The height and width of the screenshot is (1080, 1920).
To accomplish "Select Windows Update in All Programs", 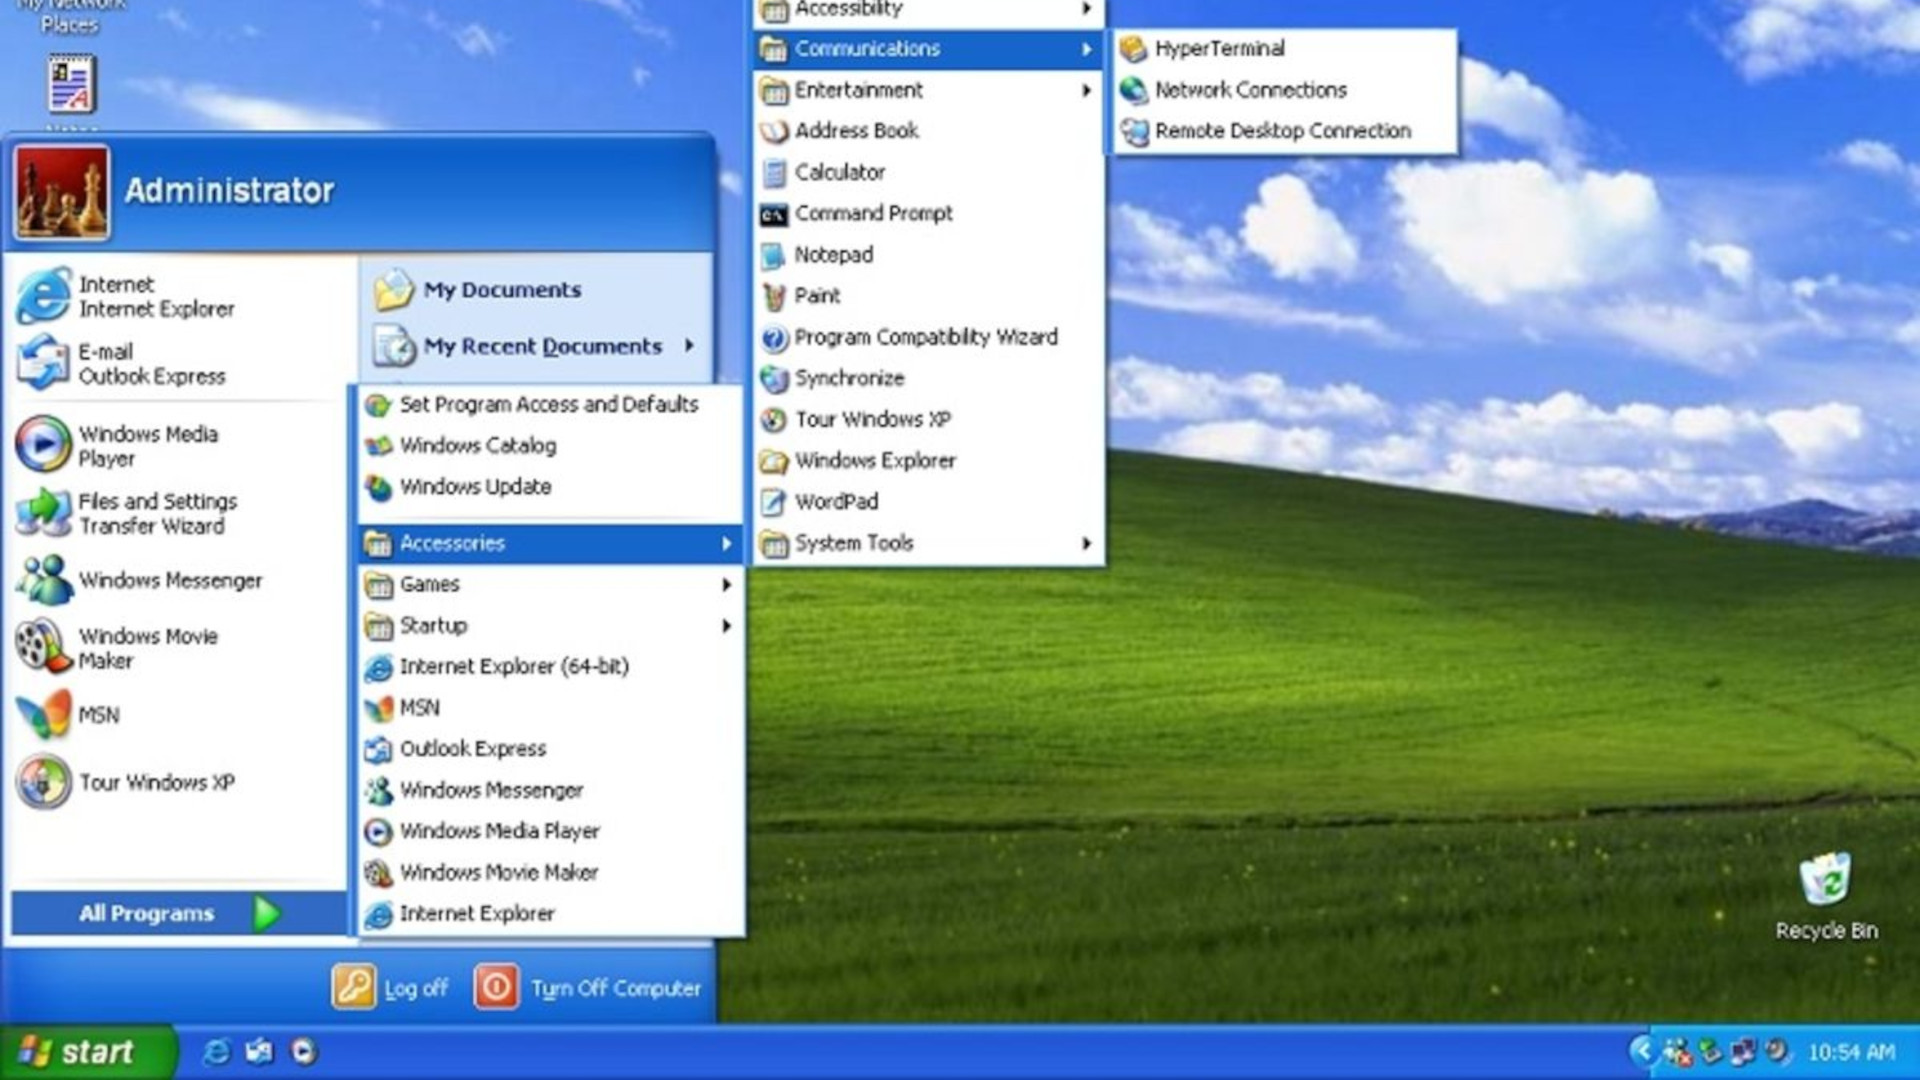I will tap(473, 486).
